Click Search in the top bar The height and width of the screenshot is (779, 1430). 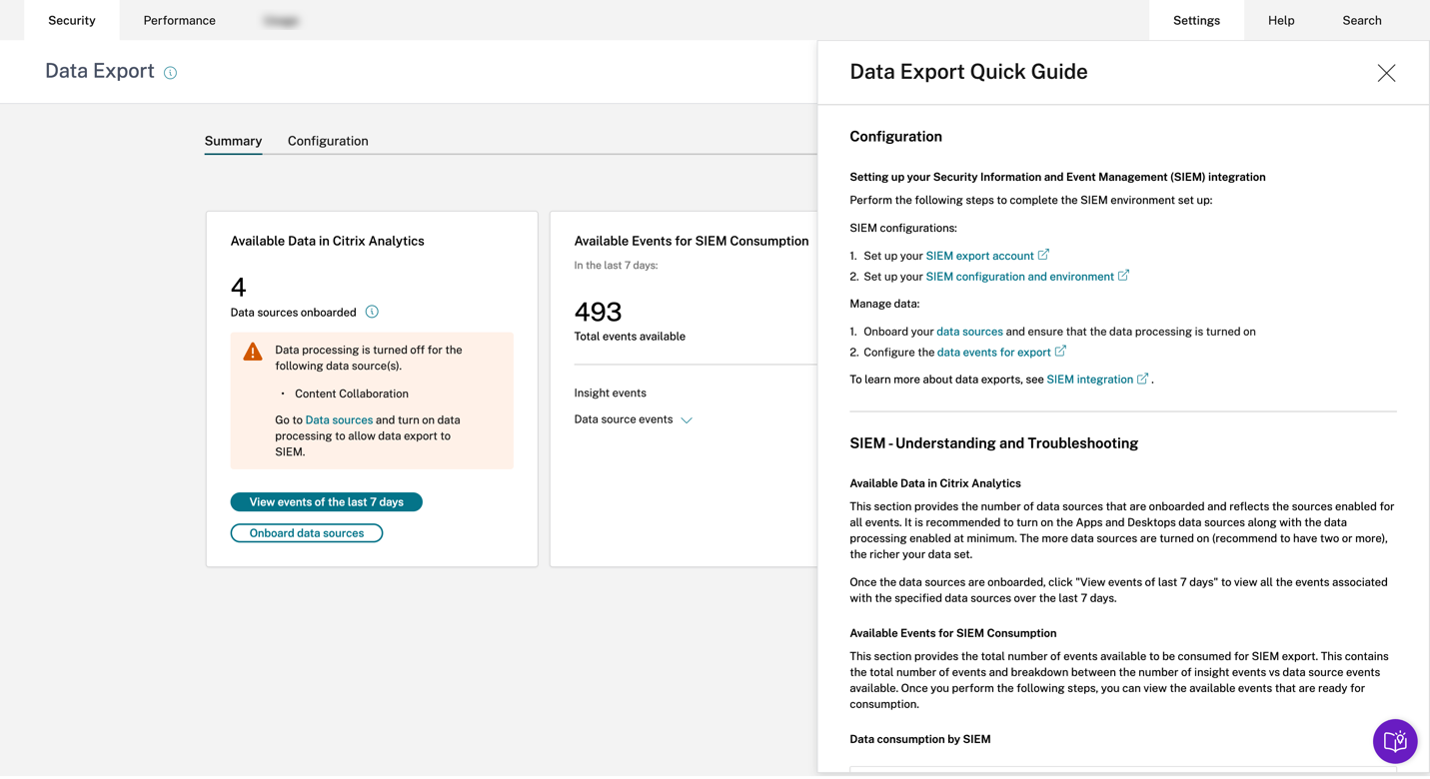pos(1361,20)
